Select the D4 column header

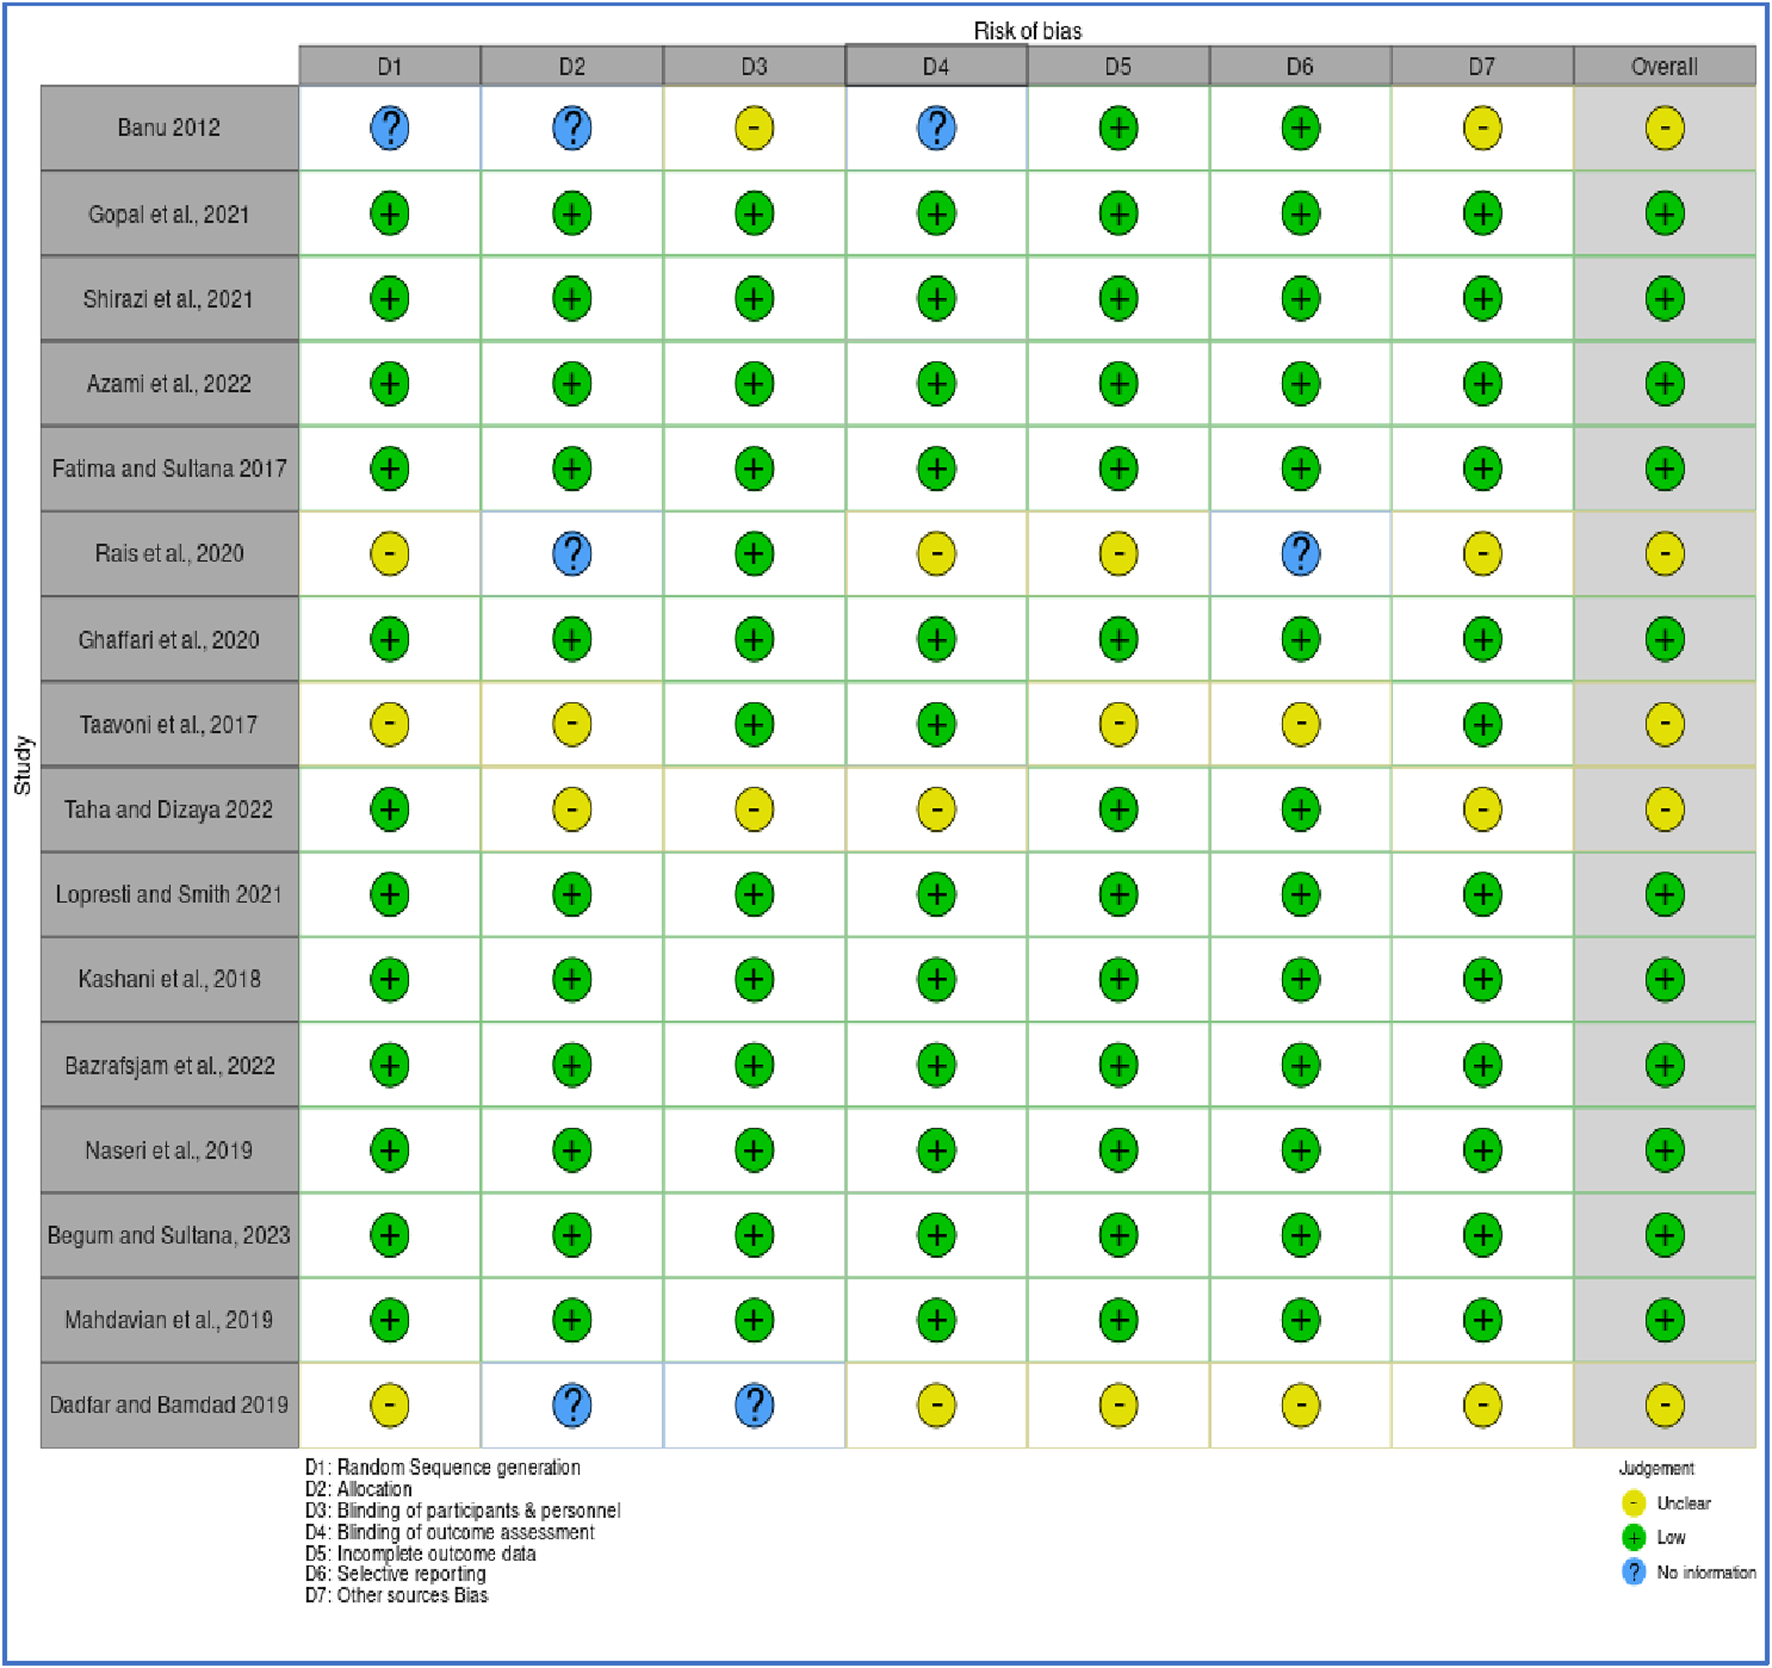coord(935,66)
